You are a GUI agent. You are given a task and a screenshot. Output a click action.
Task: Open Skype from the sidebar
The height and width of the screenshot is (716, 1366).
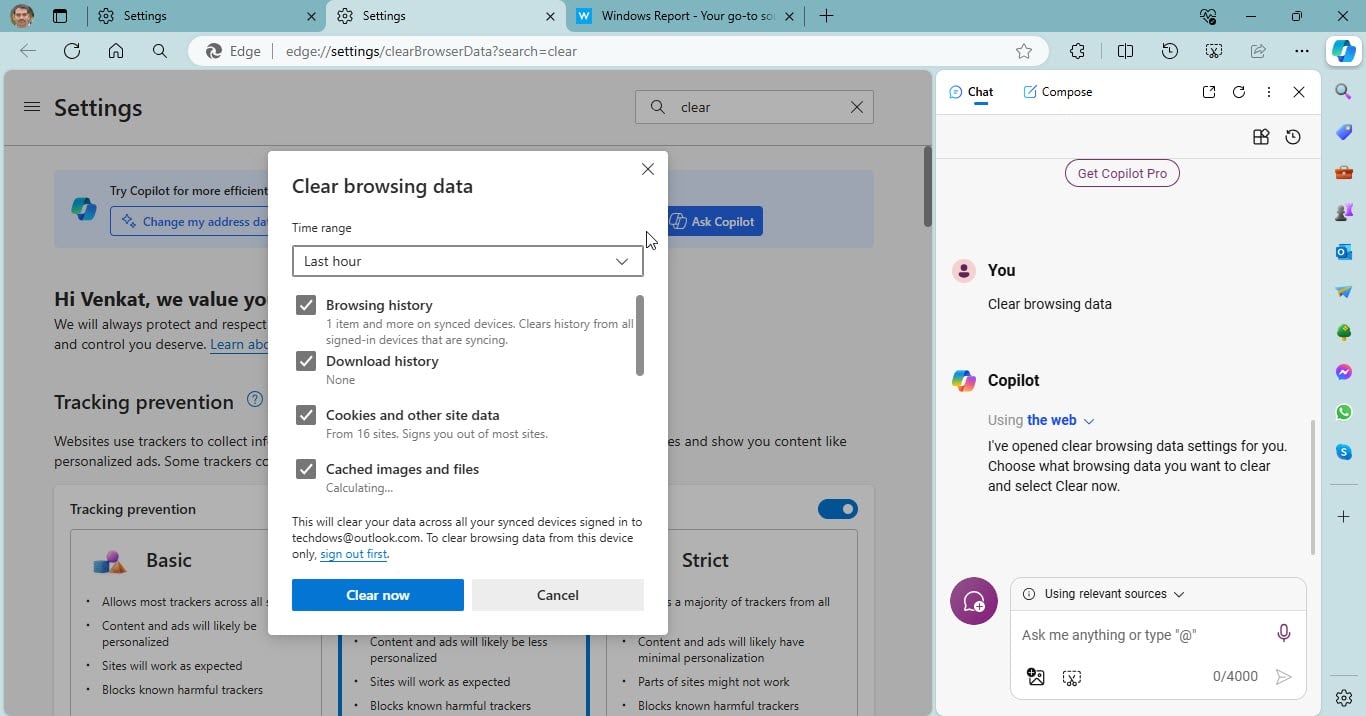[x=1343, y=452]
